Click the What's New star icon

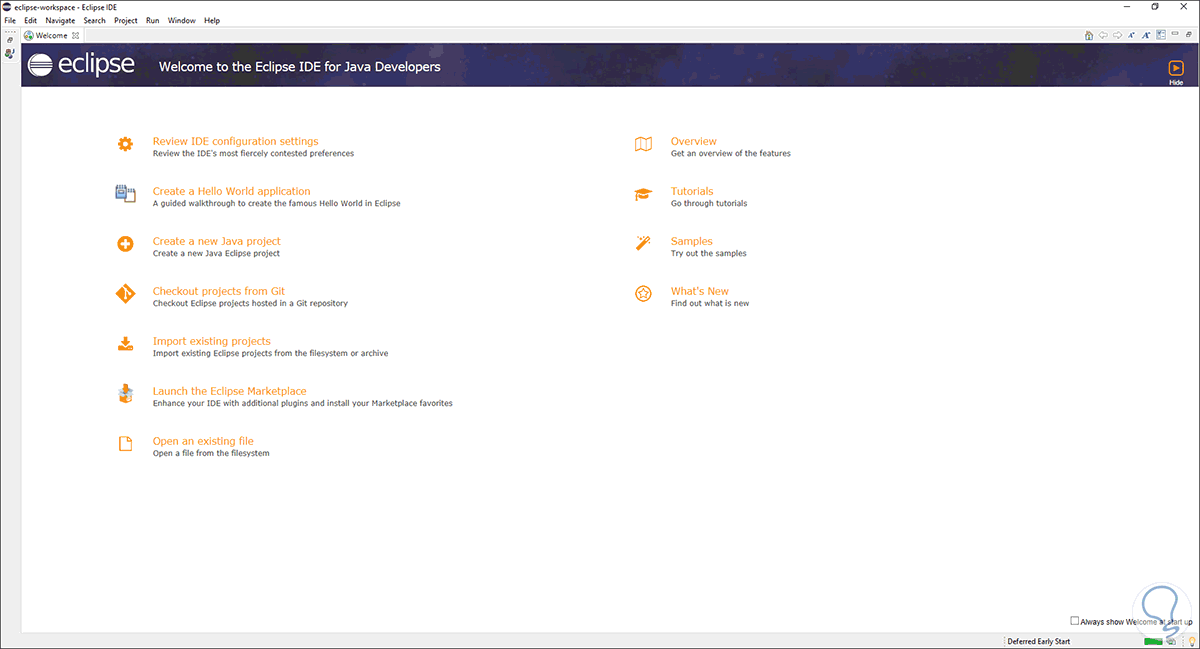click(x=643, y=294)
